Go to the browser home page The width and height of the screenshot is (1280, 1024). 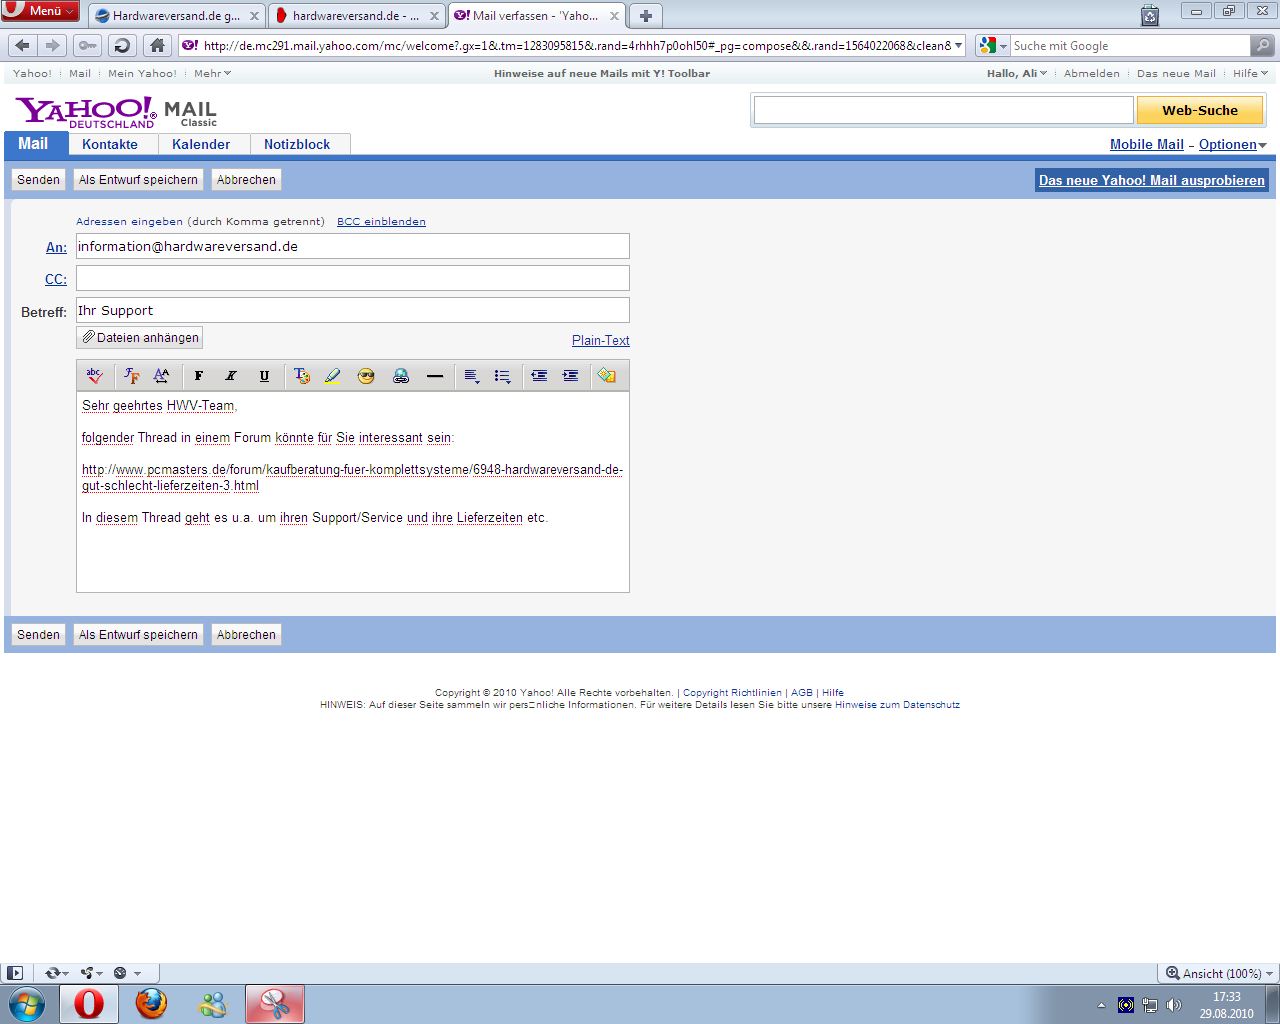[157, 45]
